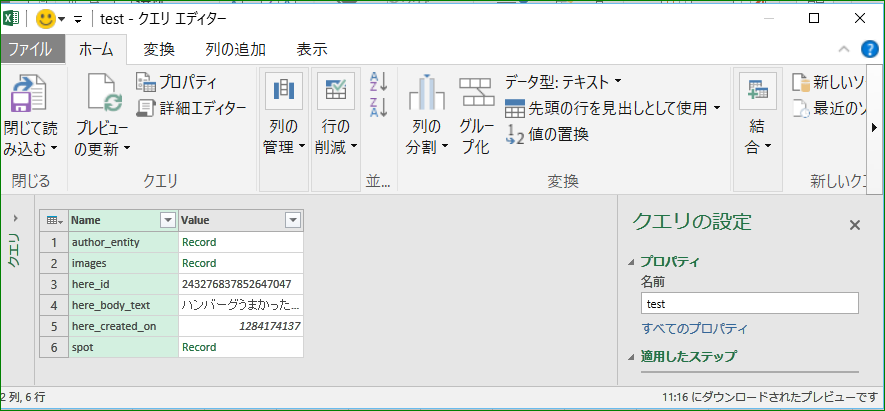Select row number 4 header
This screenshot has height=411, width=885.
pos(54,305)
